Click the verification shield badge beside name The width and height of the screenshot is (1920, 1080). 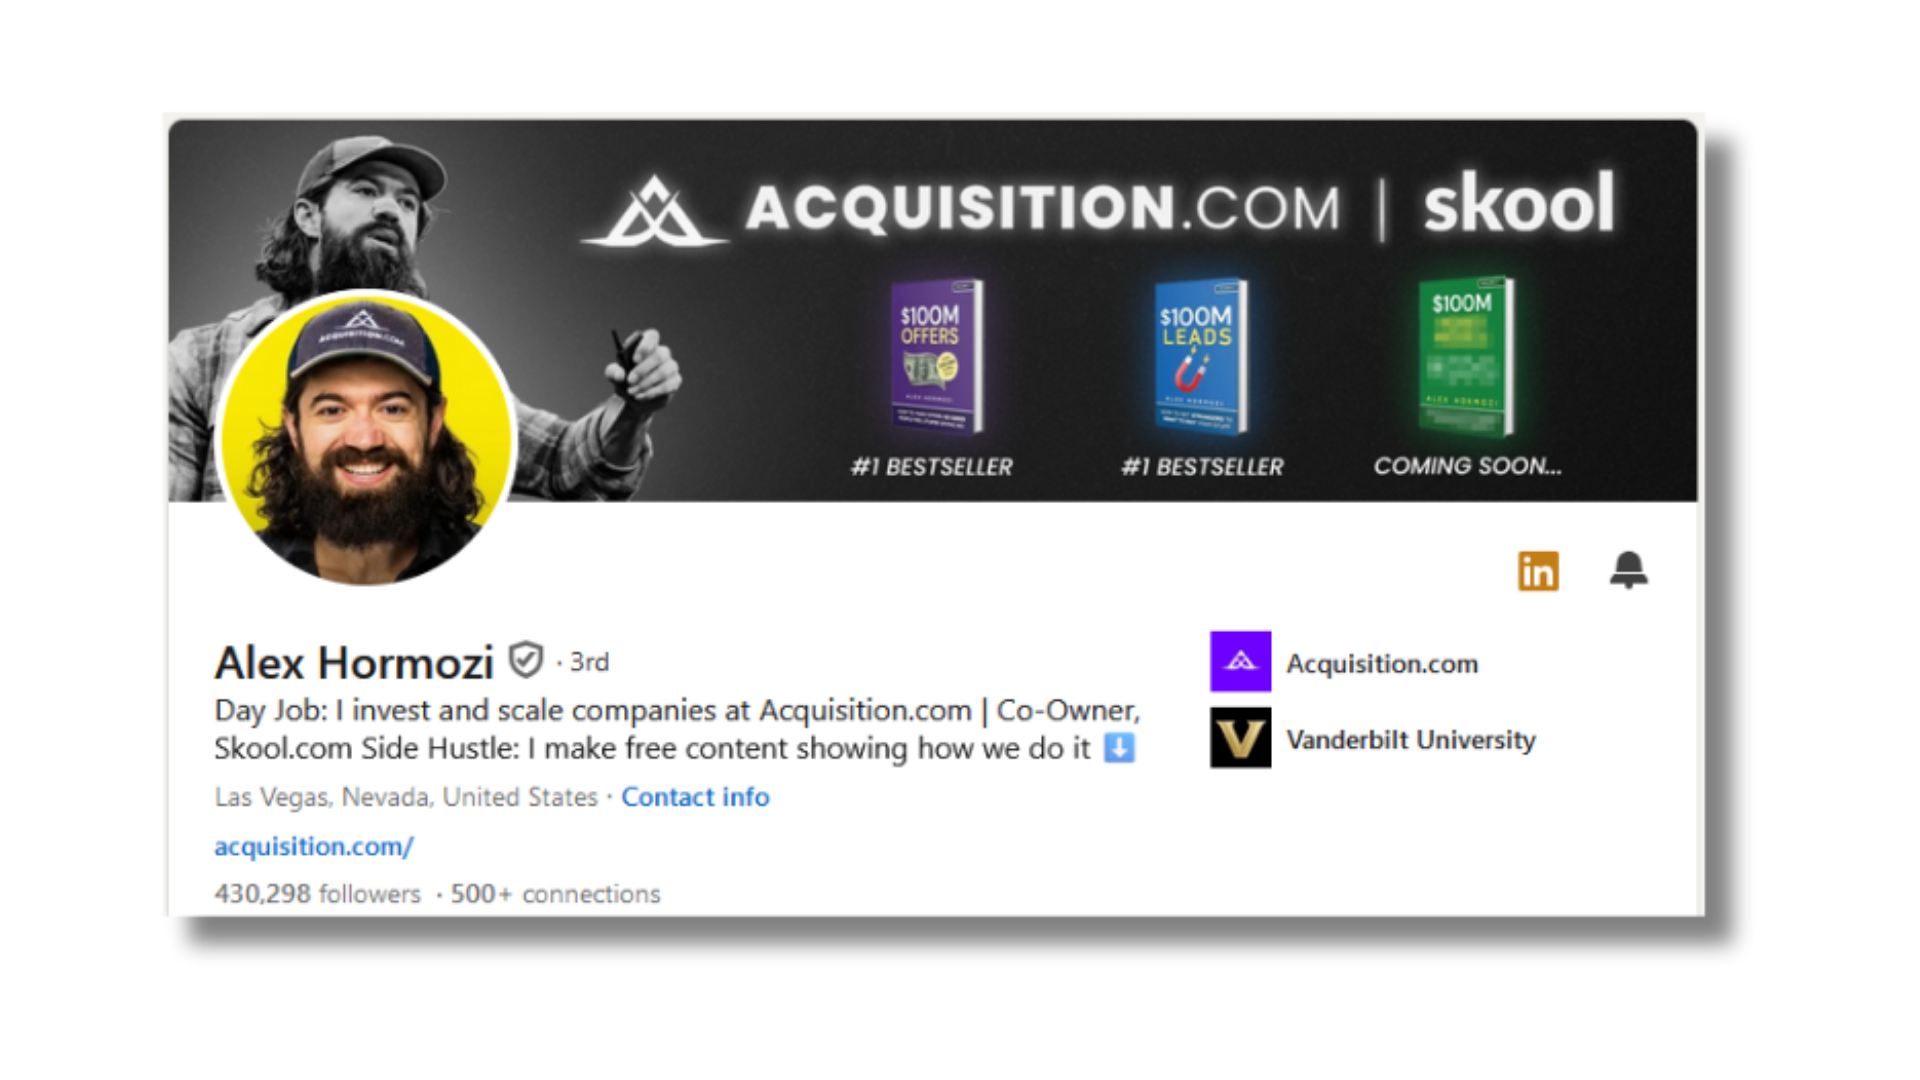click(x=526, y=660)
